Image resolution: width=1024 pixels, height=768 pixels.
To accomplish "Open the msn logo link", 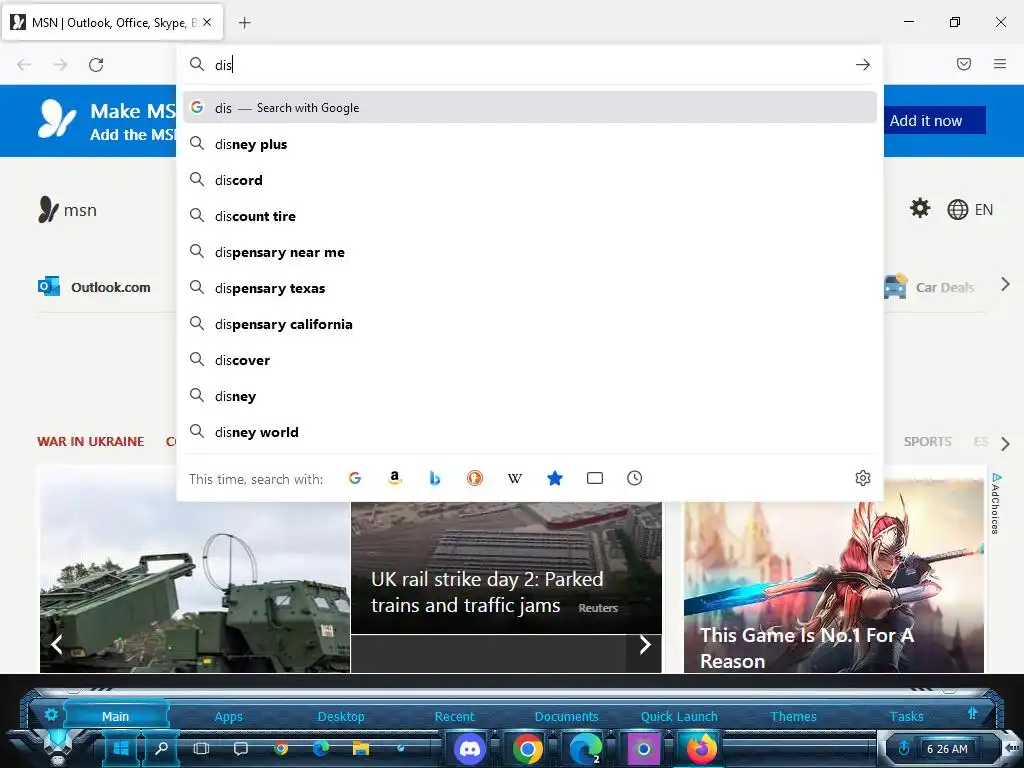I will pyautogui.click(x=67, y=210).
